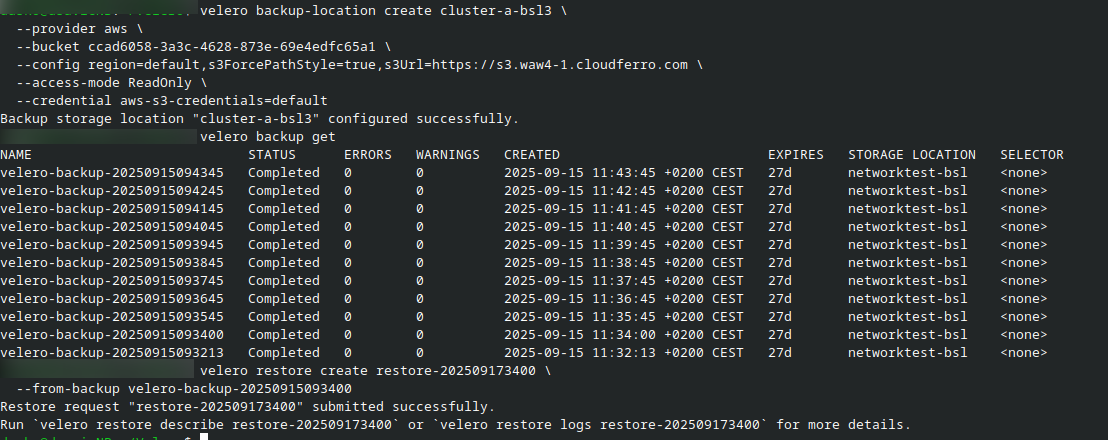This screenshot has width=1108, height=440.
Task: Click the EXPIRES column header
Action: 796,155
